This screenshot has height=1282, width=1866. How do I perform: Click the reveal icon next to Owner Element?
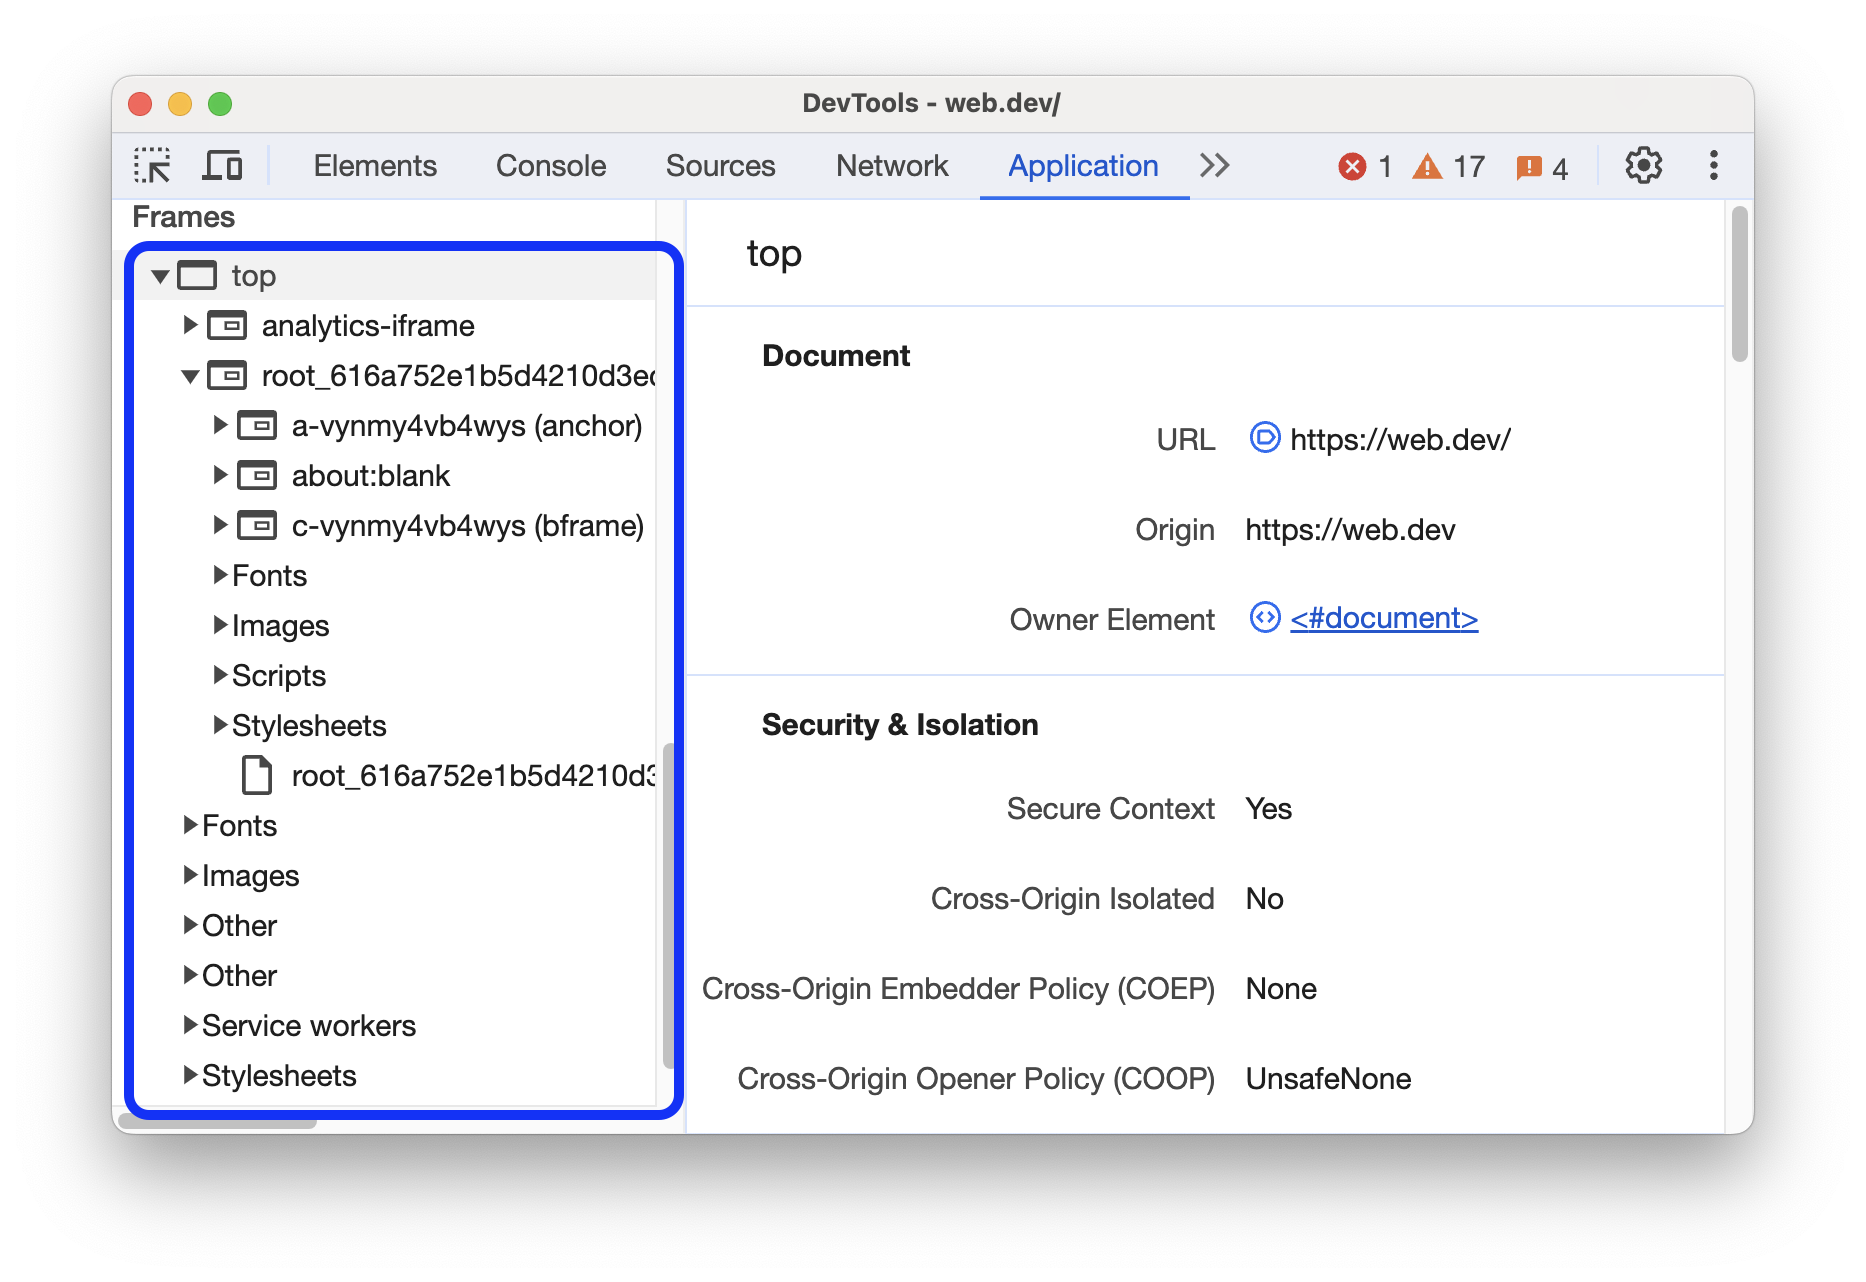point(1264,618)
